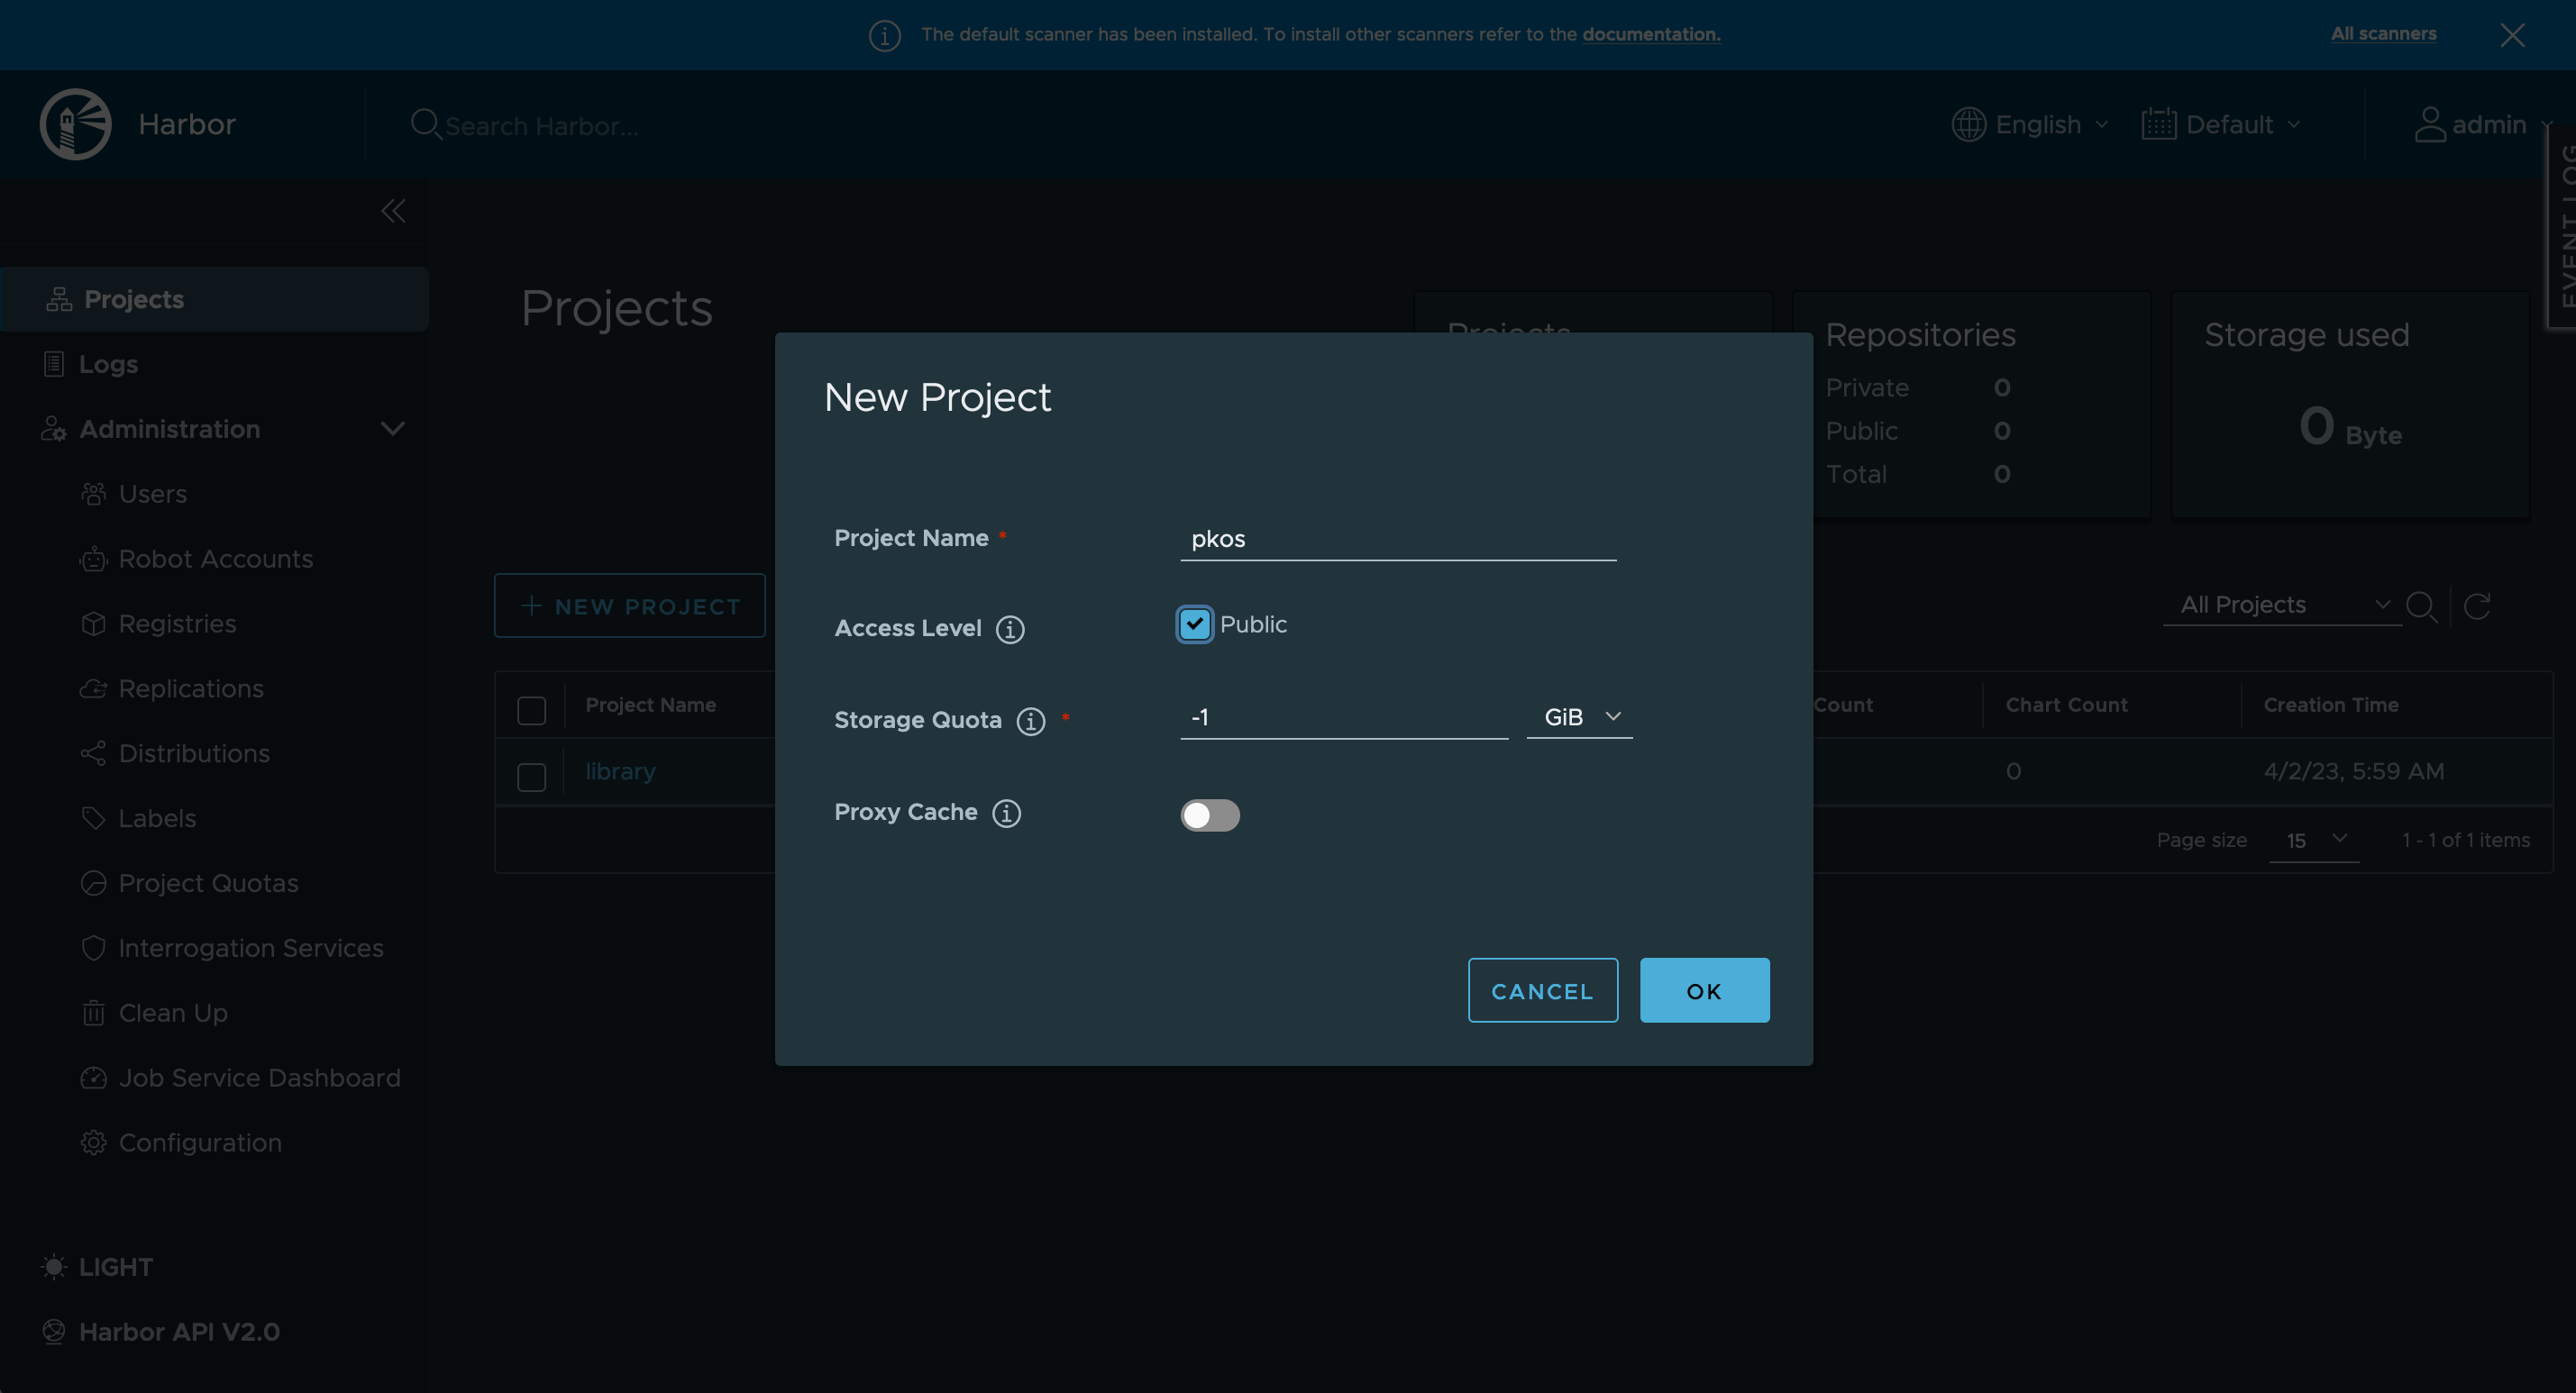This screenshot has height=1393, width=2576.
Task: Click the refresh projects list icon
Action: pyautogui.click(x=2476, y=606)
